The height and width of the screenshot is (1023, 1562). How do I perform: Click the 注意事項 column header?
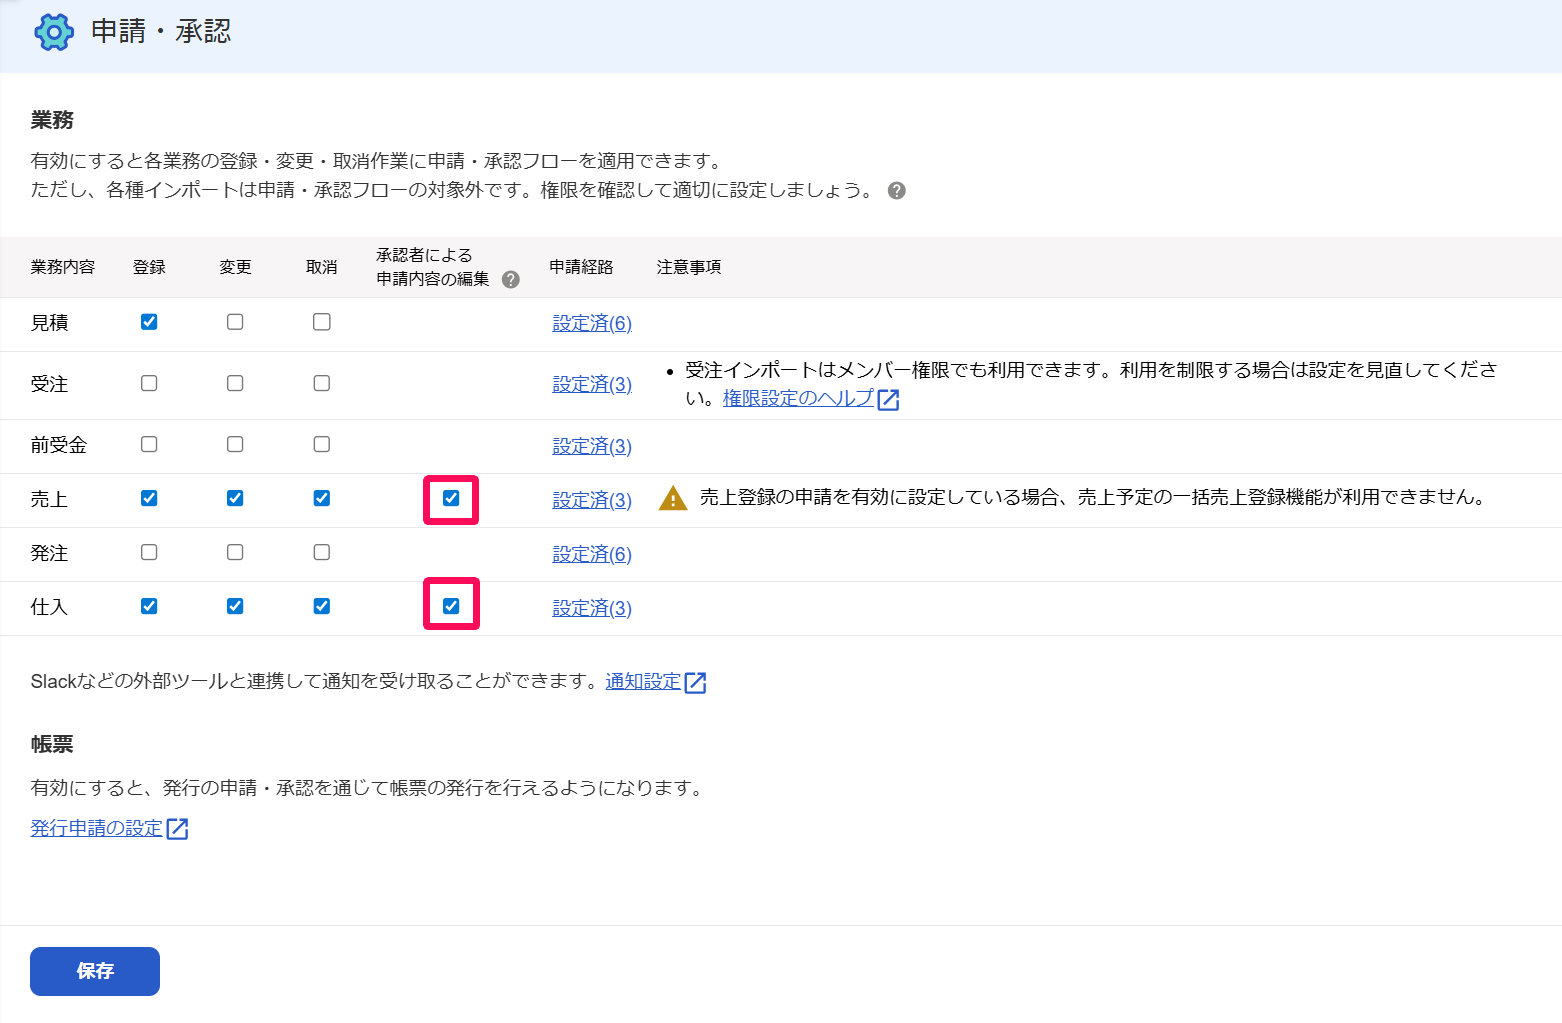[x=689, y=267]
